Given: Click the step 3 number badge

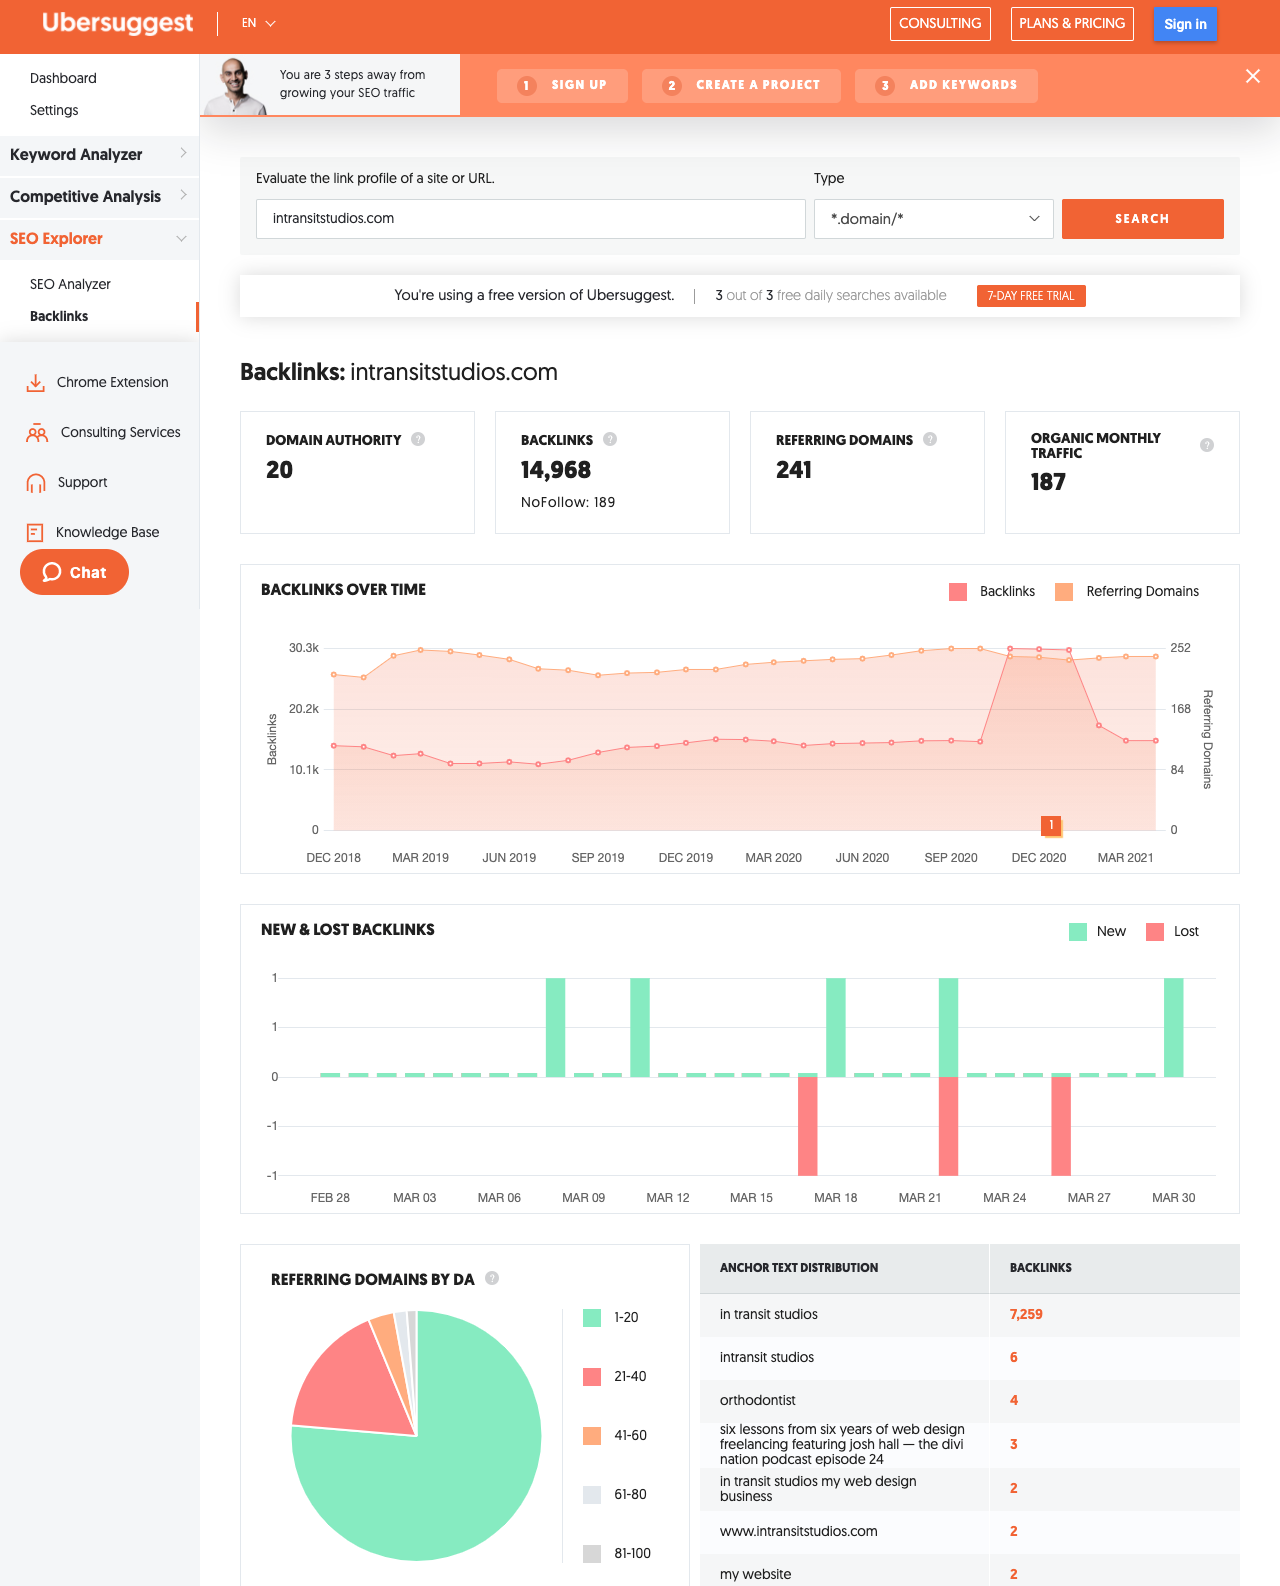Looking at the screenshot, I should 885,86.
